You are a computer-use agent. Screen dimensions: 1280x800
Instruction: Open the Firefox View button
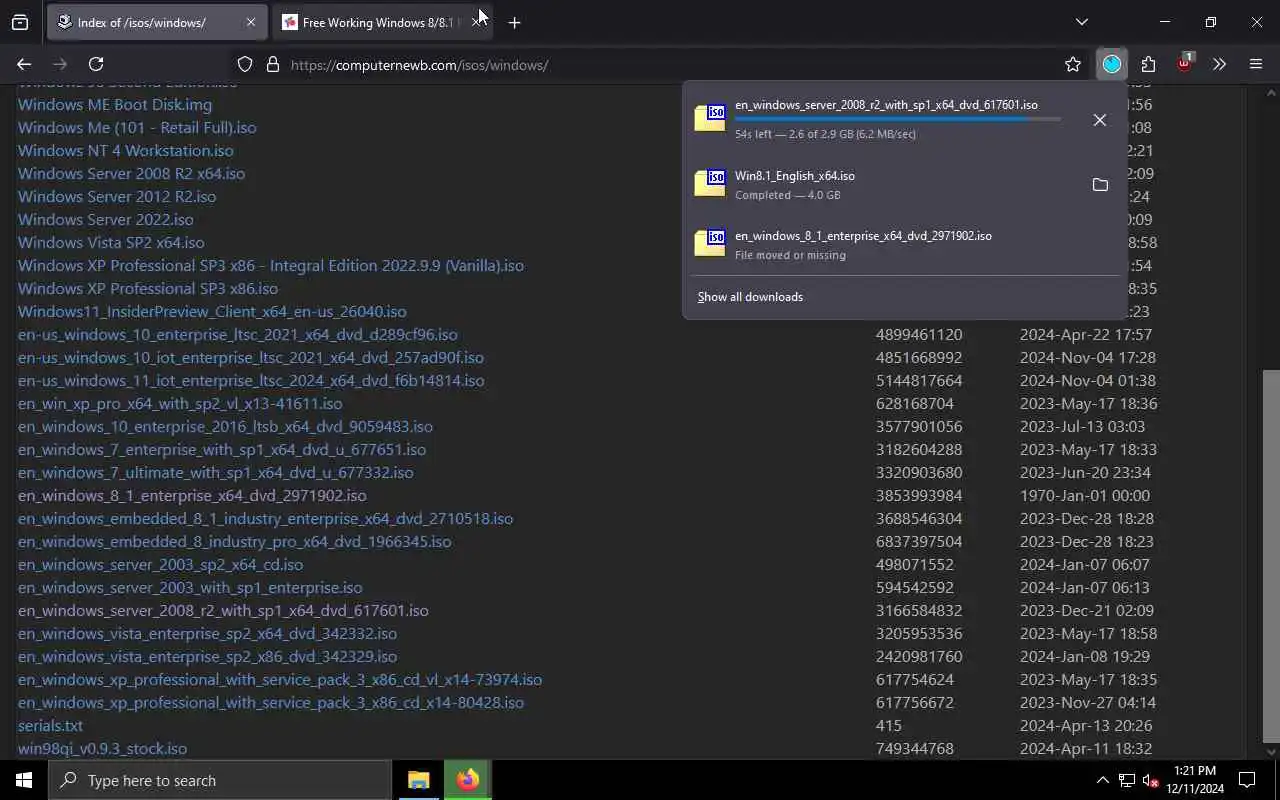tap(20, 22)
